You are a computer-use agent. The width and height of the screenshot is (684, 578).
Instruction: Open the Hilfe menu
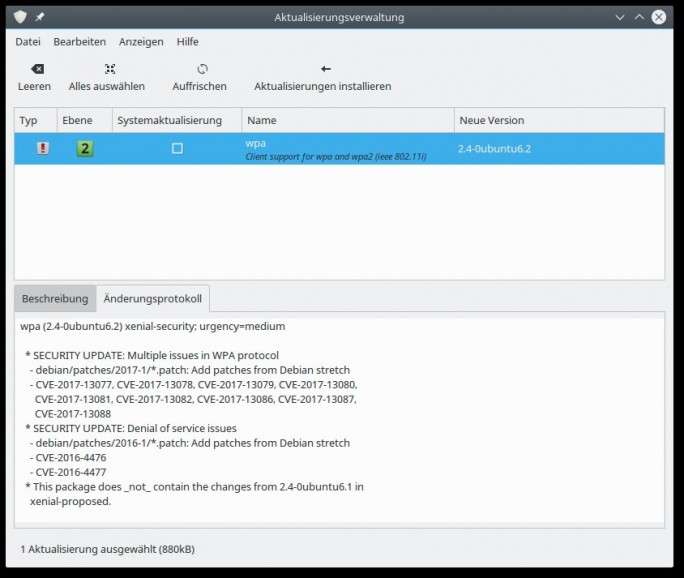click(x=188, y=42)
